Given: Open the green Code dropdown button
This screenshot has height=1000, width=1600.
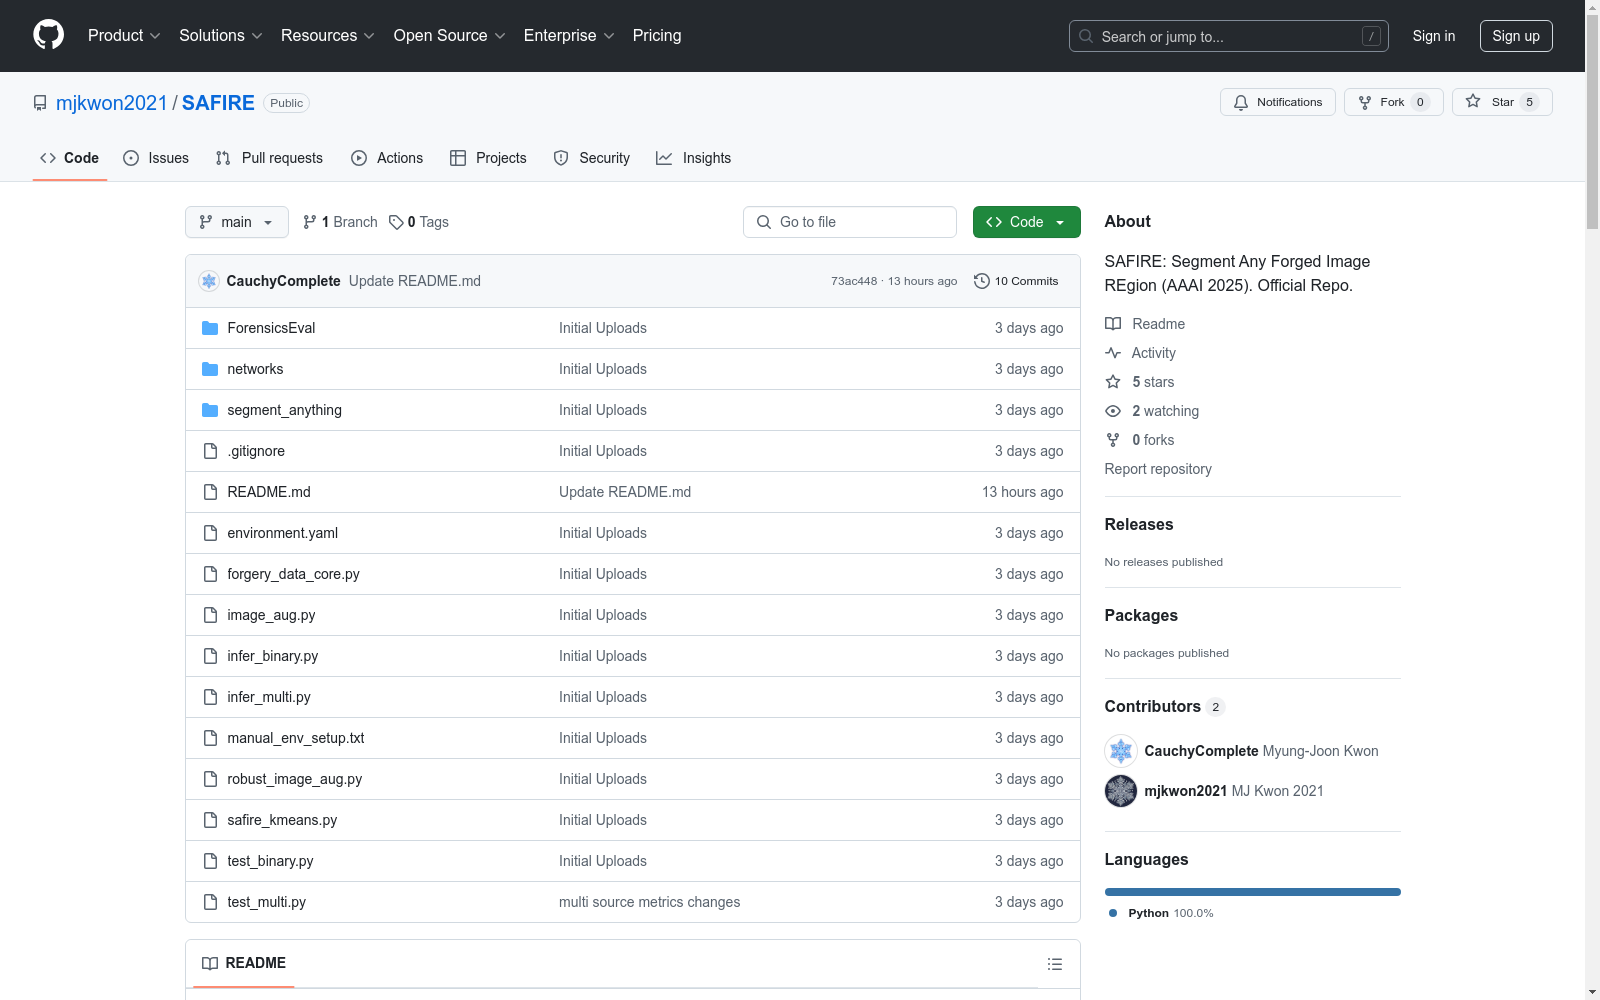Looking at the screenshot, I should click(x=1026, y=222).
